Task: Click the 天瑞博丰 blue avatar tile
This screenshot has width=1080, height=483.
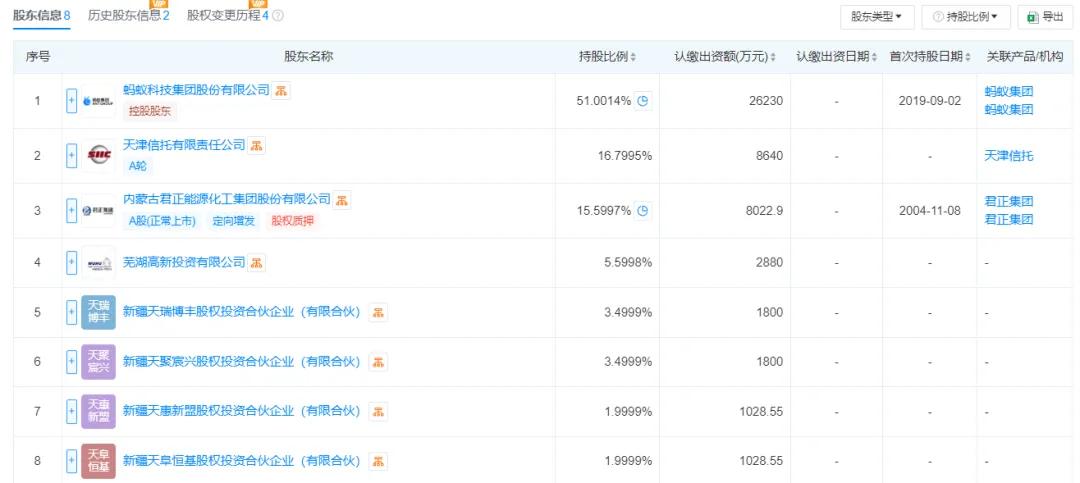Action: pos(98,312)
